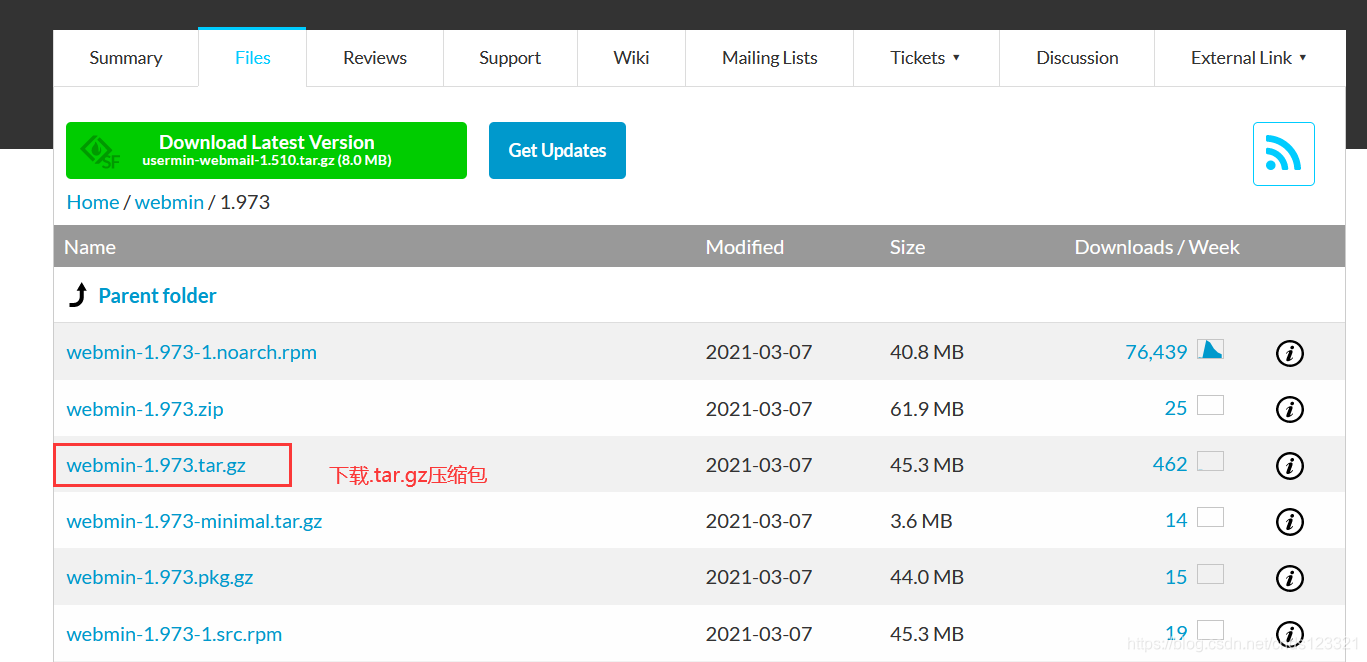Download webmin-1.973.tar.gz file
1367x662 pixels.
[156, 465]
